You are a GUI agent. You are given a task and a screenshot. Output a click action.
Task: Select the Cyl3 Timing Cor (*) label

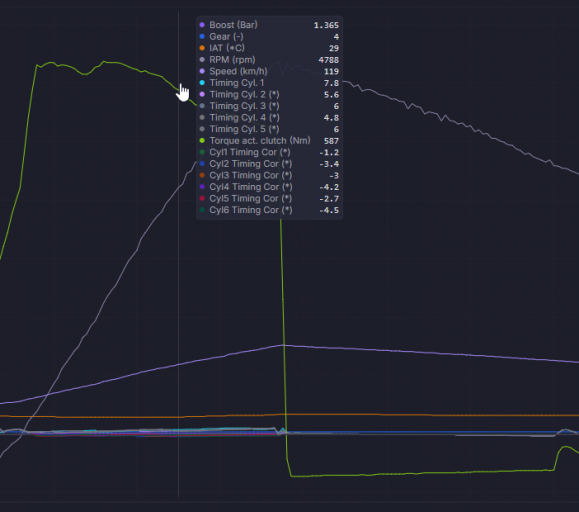click(x=251, y=175)
